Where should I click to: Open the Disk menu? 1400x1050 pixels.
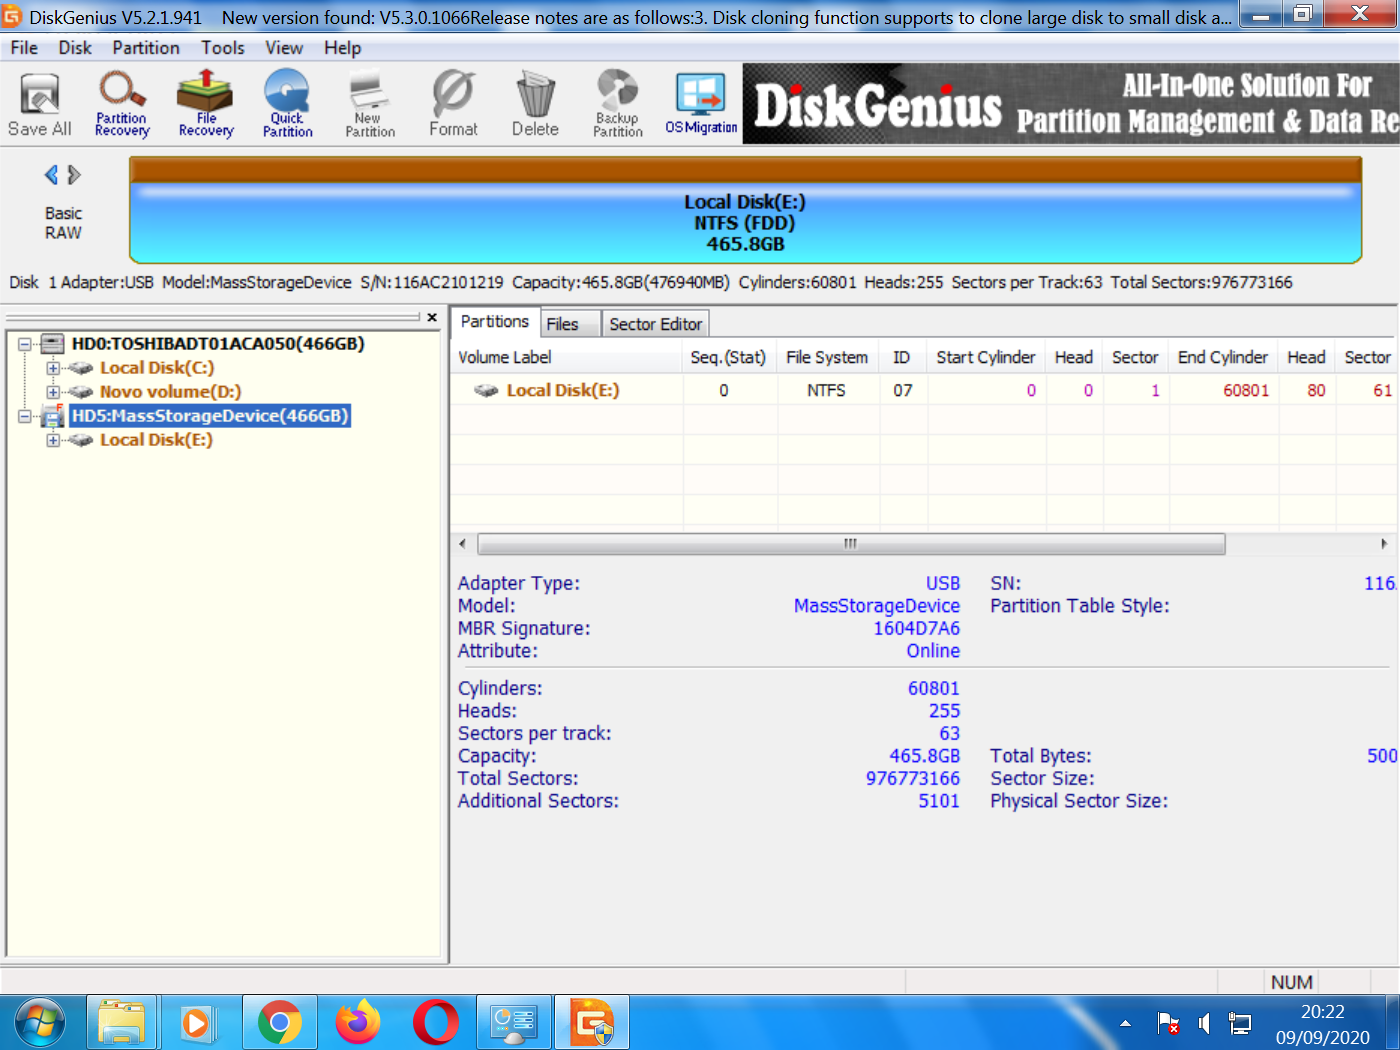tap(75, 48)
